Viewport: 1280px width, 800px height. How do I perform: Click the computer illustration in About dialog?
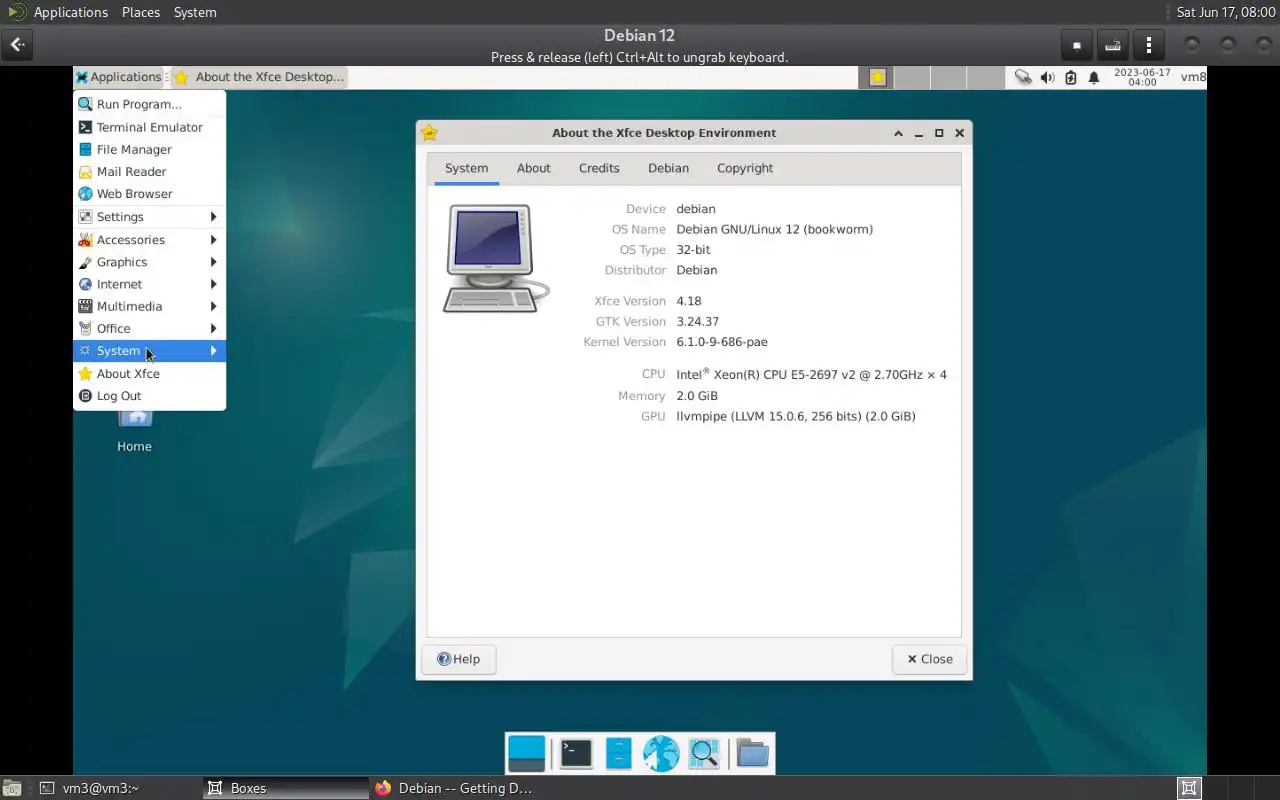pyautogui.click(x=496, y=259)
